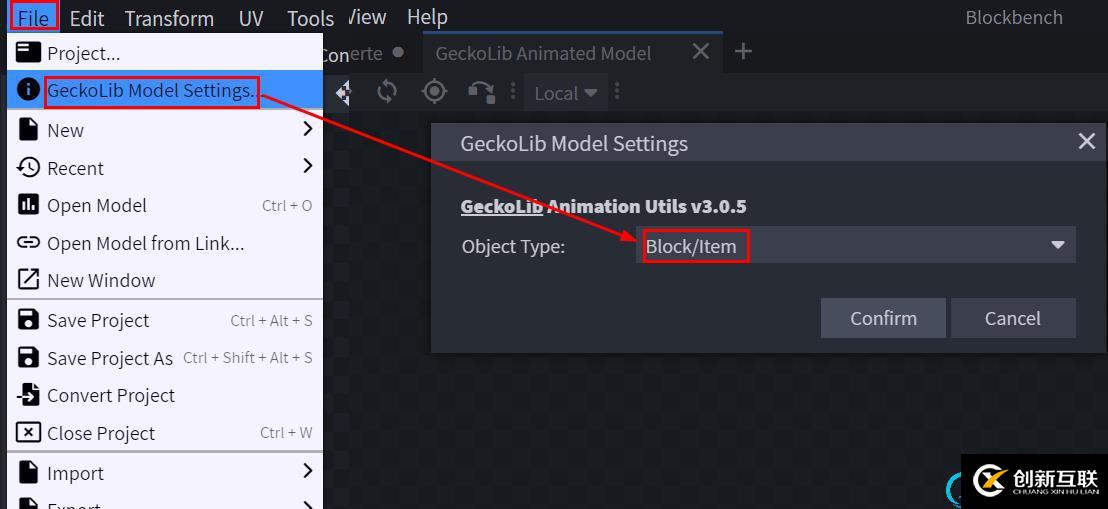Image resolution: width=1108 pixels, height=509 pixels.
Task: Select Convert Project menu entry
Action: coord(110,395)
